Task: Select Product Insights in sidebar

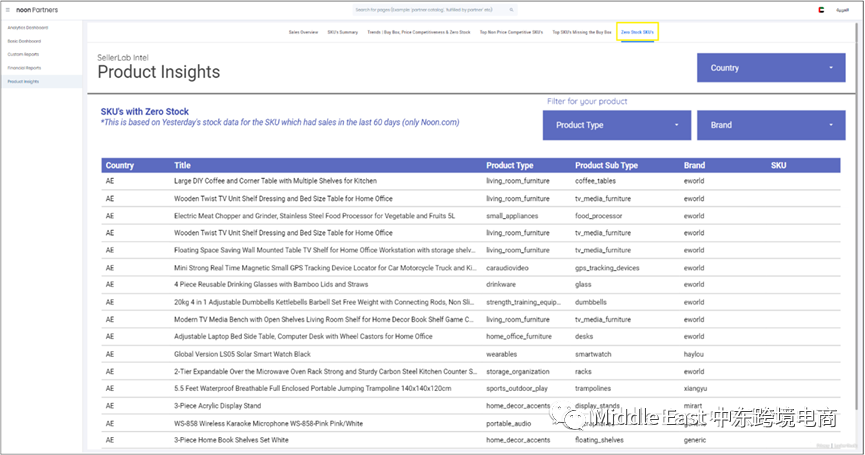Action: (23, 82)
